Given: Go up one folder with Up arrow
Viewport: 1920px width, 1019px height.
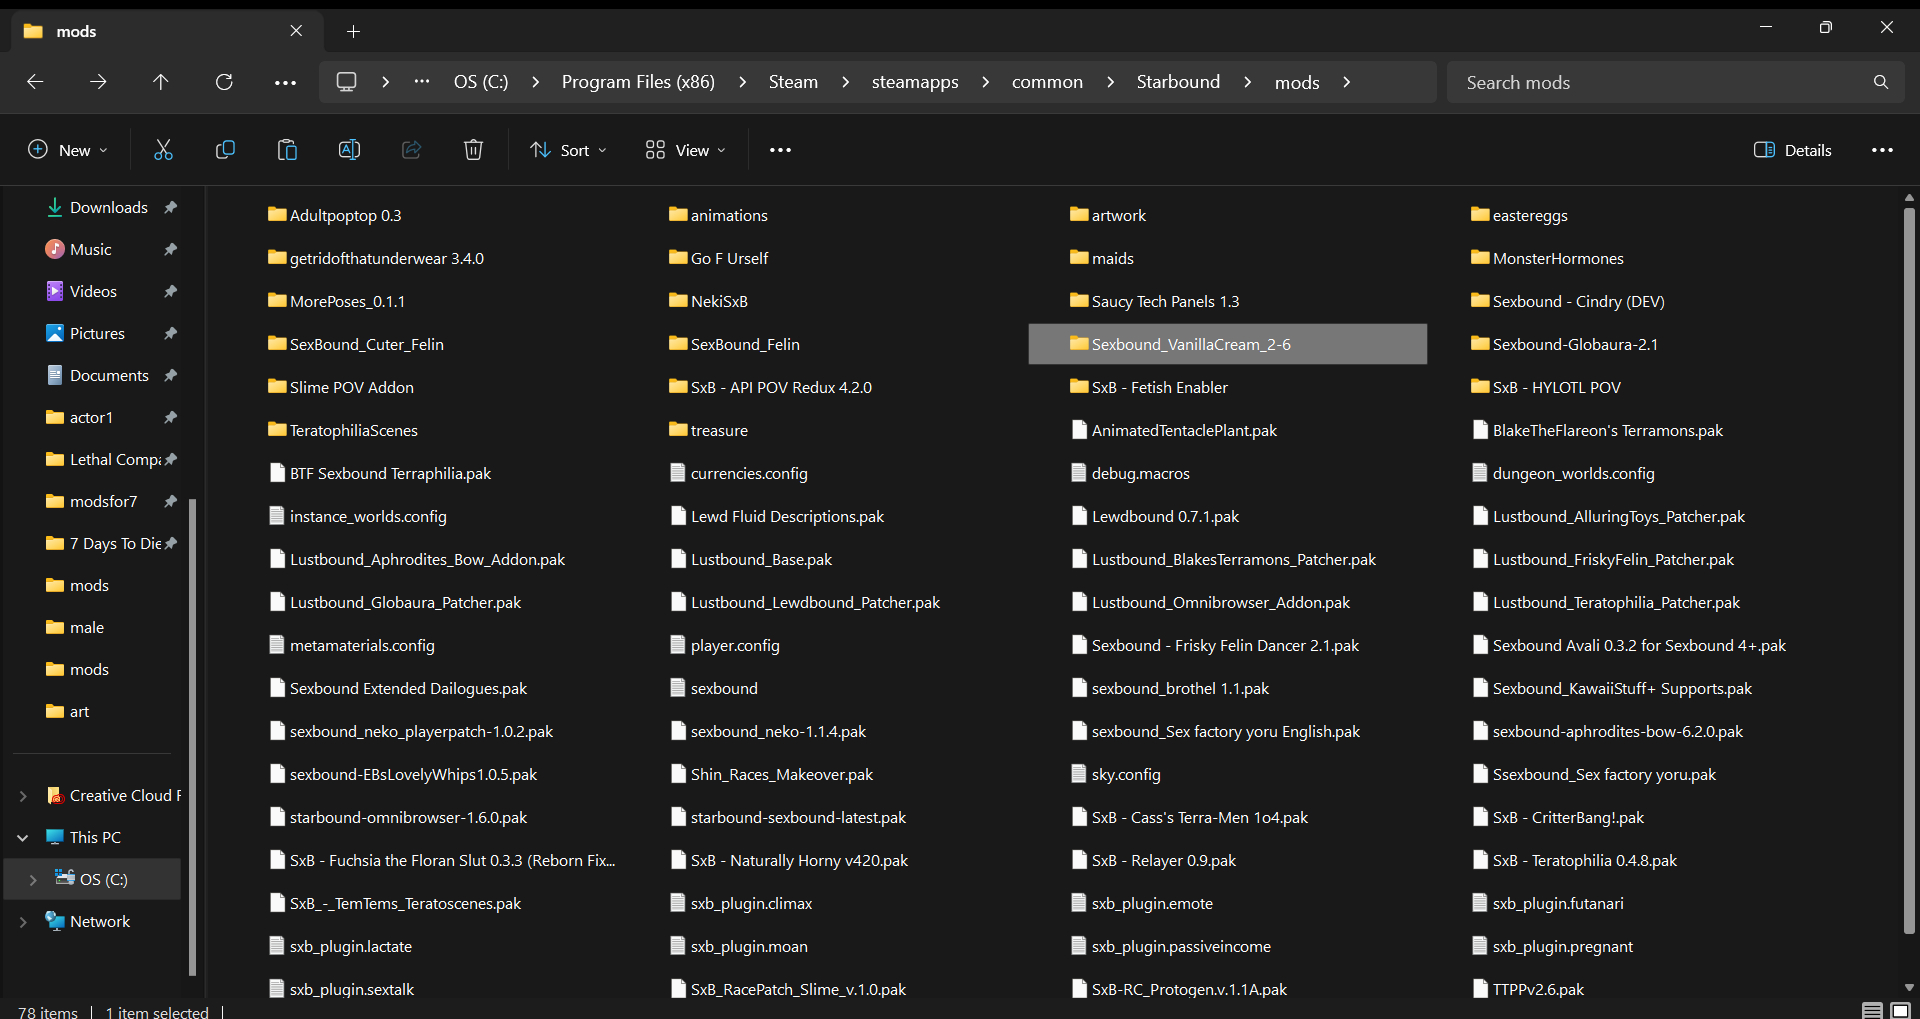Looking at the screenshot, I should 161,82.
